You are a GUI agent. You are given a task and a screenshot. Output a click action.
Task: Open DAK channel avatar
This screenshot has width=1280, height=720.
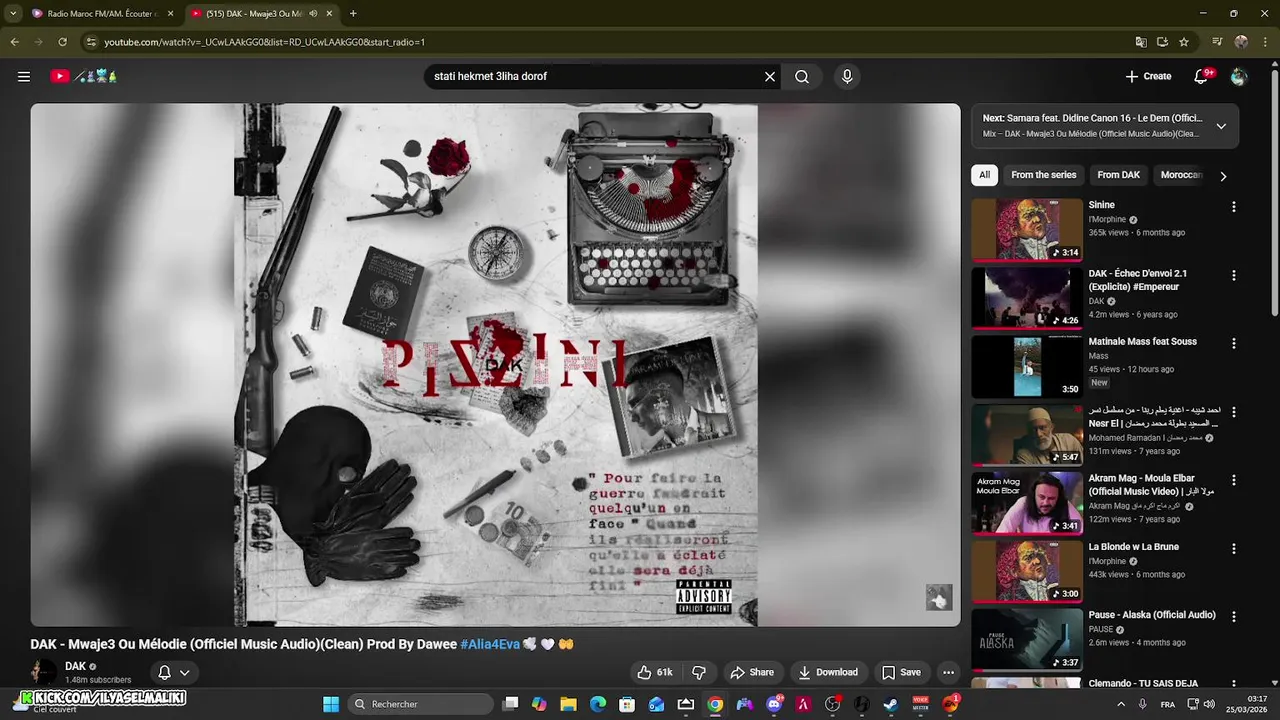43,673
